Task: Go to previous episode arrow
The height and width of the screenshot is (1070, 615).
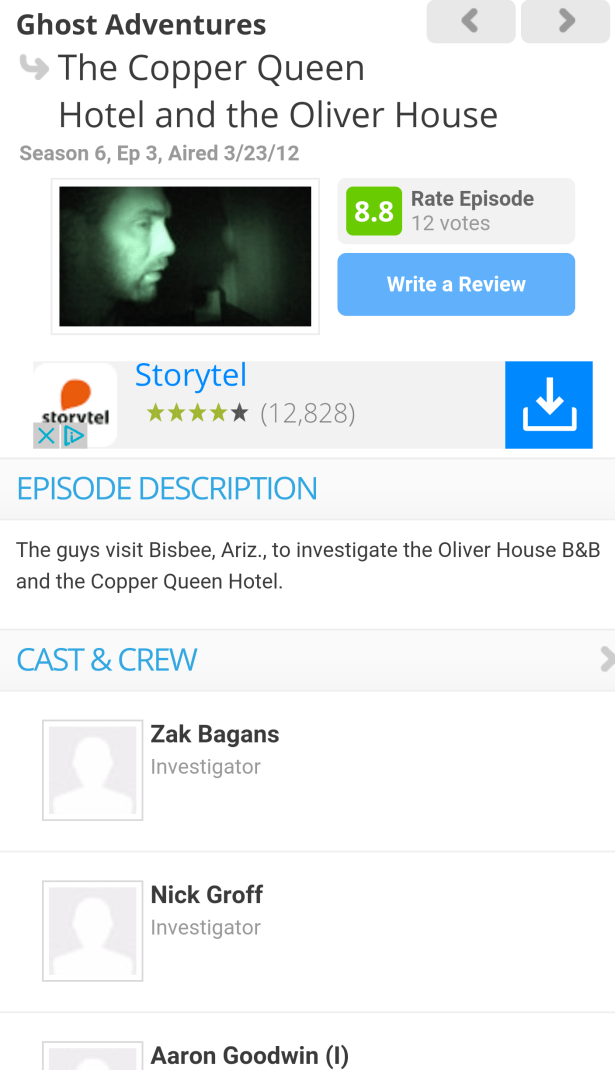Action: (470, 21)
